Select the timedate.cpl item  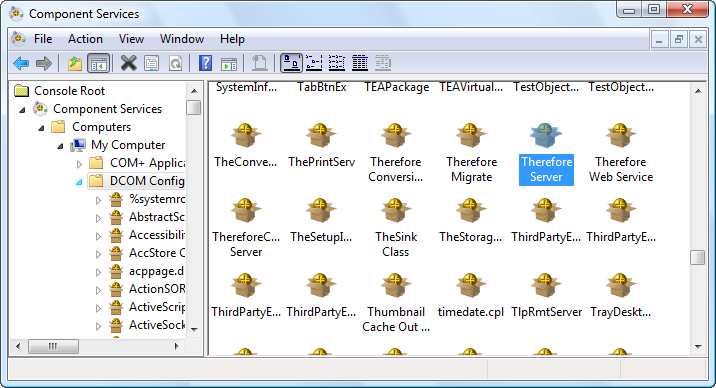coord(471,296)
